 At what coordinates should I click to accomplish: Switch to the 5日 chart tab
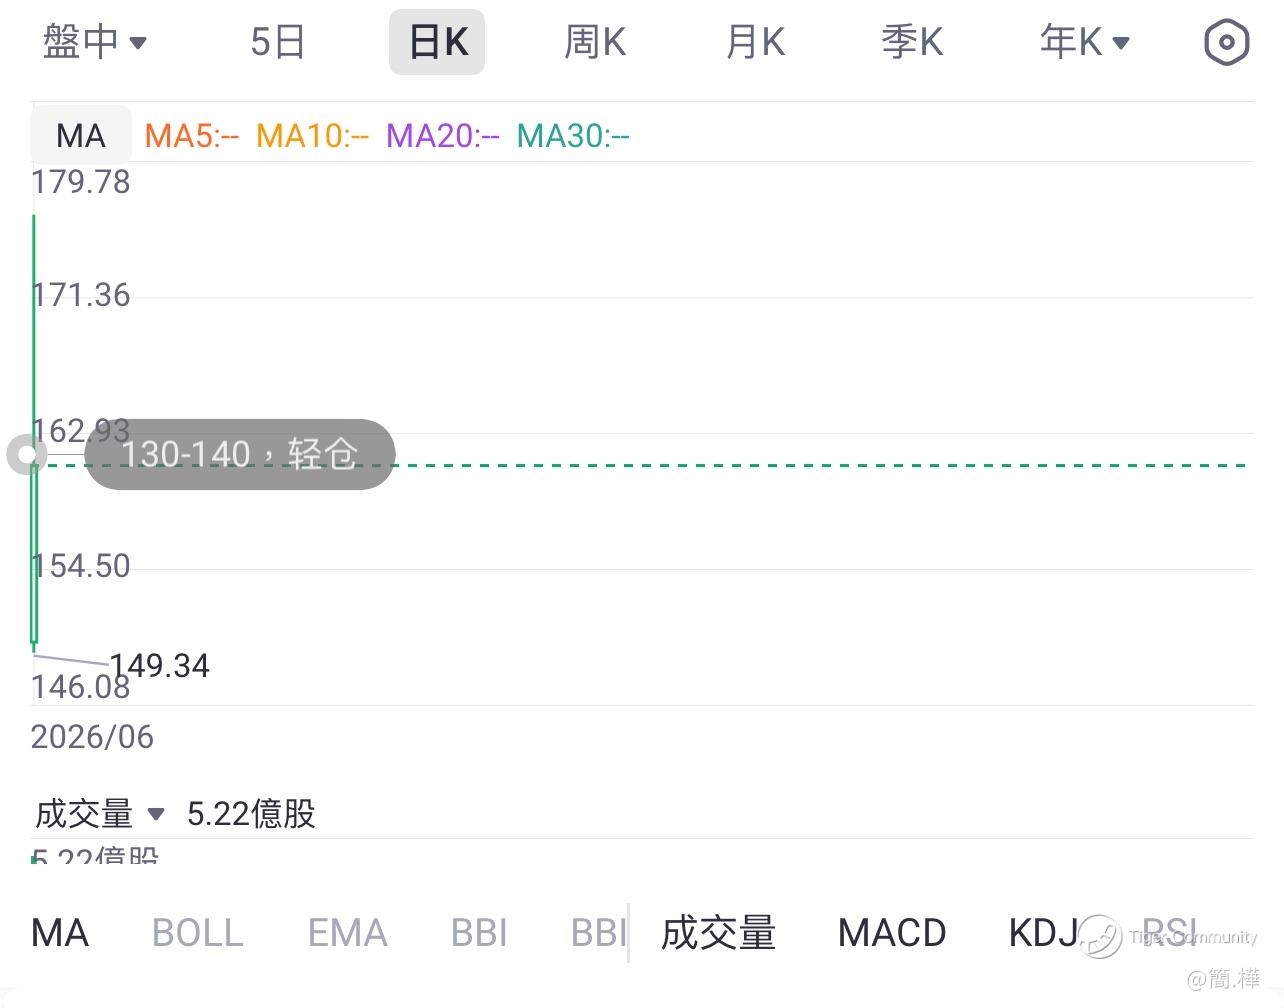[277, 42]
